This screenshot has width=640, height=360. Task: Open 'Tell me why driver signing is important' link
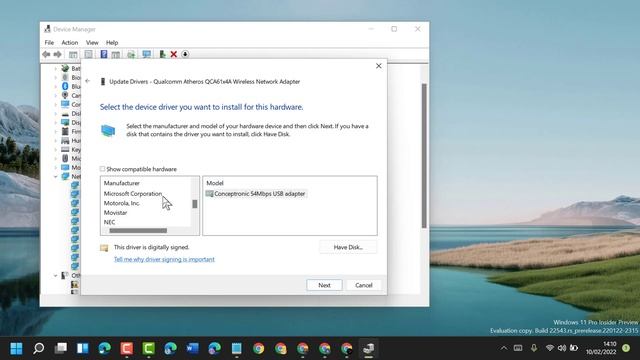click(x=164, y=259)
